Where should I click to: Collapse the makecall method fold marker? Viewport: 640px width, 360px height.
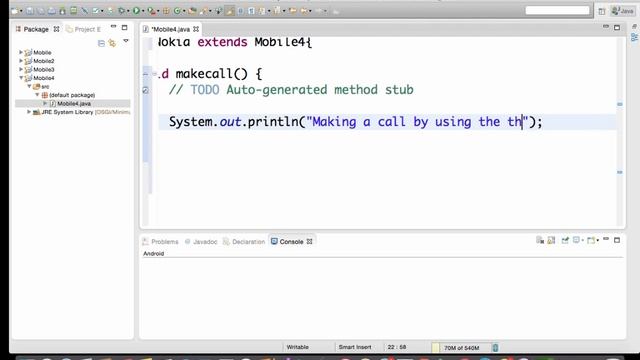click(154, 74)
